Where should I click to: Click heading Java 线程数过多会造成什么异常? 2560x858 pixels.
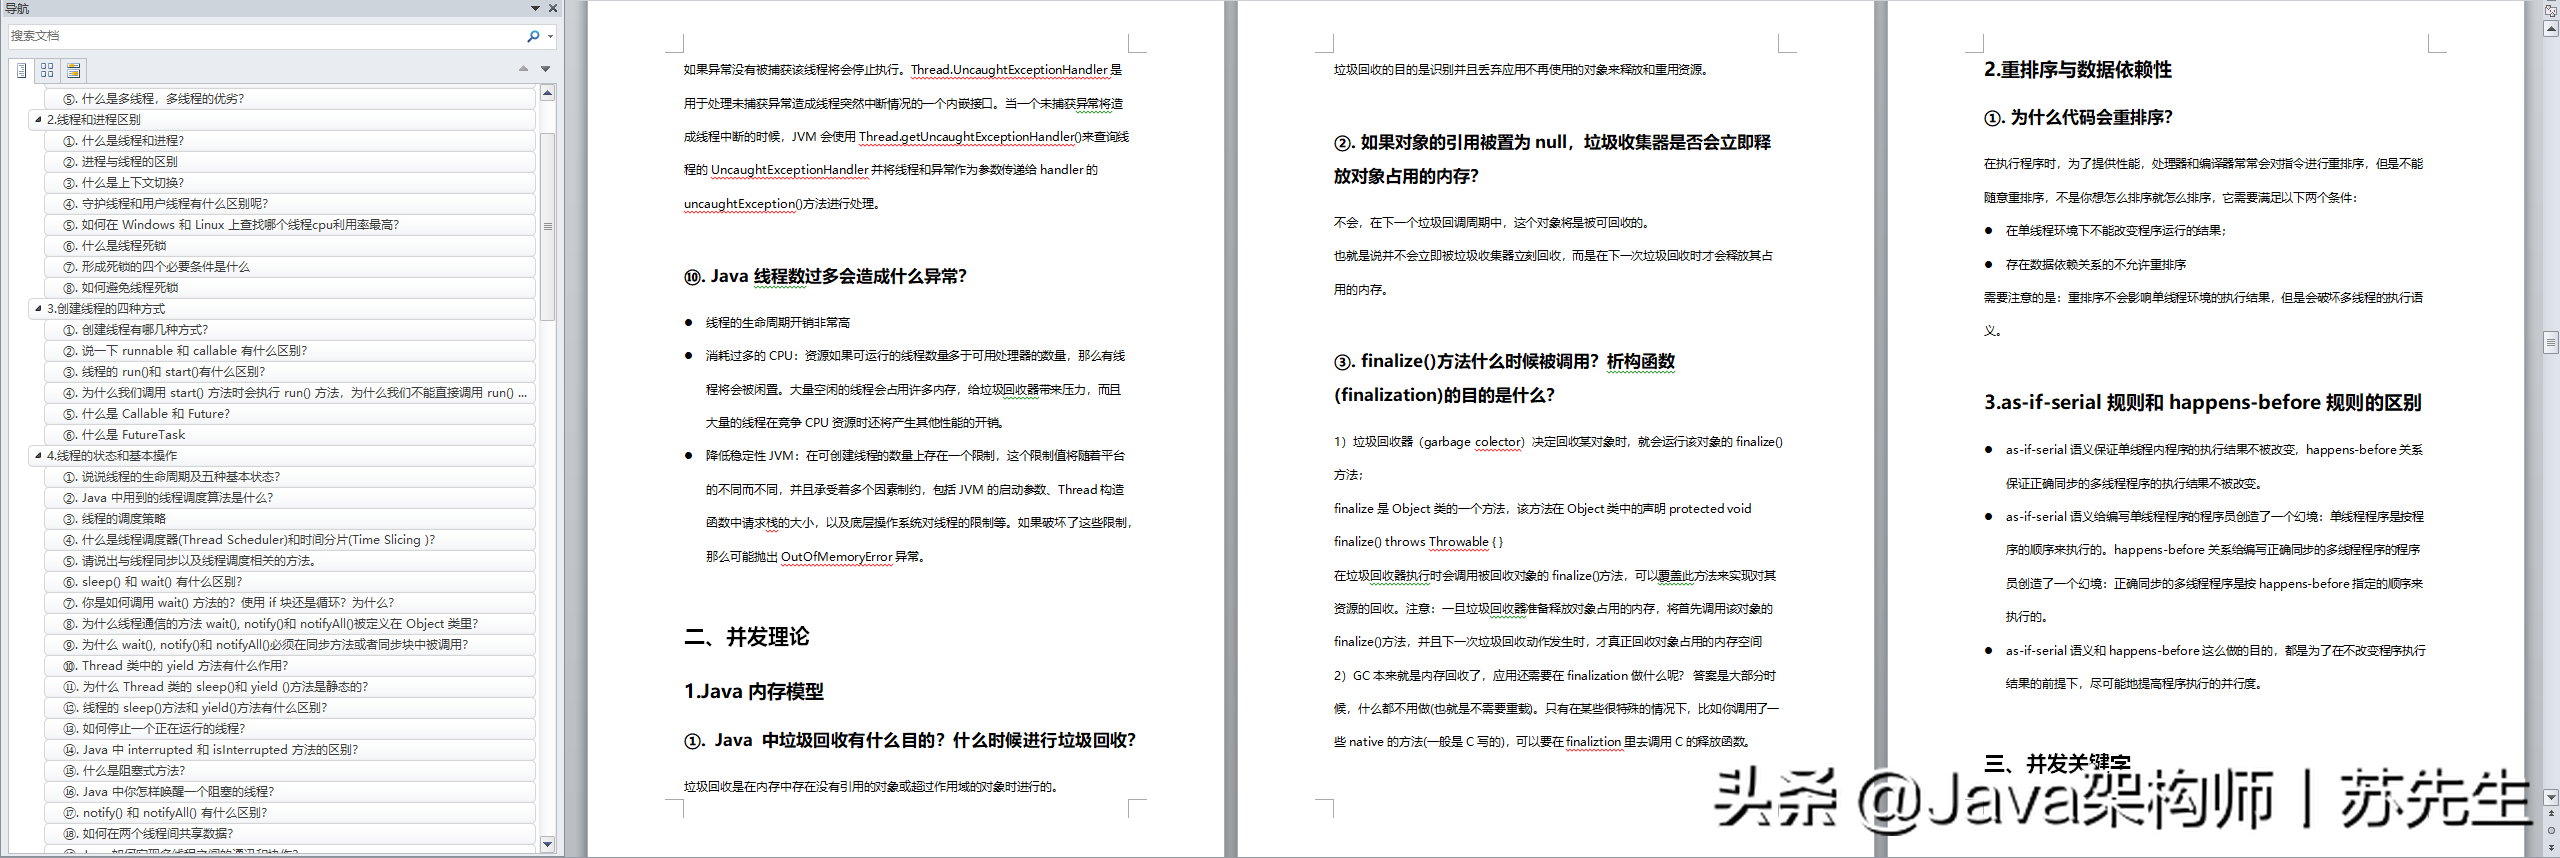[x=825, y=276]
